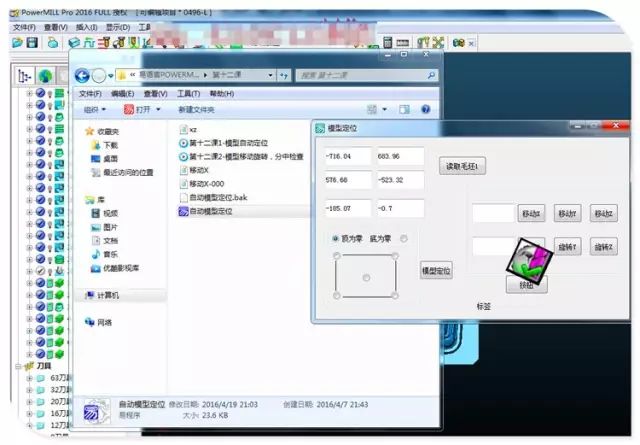Click the Save Project floppy disk icon
This screenshot has width=640, height=445.
(x=32, y=42)
